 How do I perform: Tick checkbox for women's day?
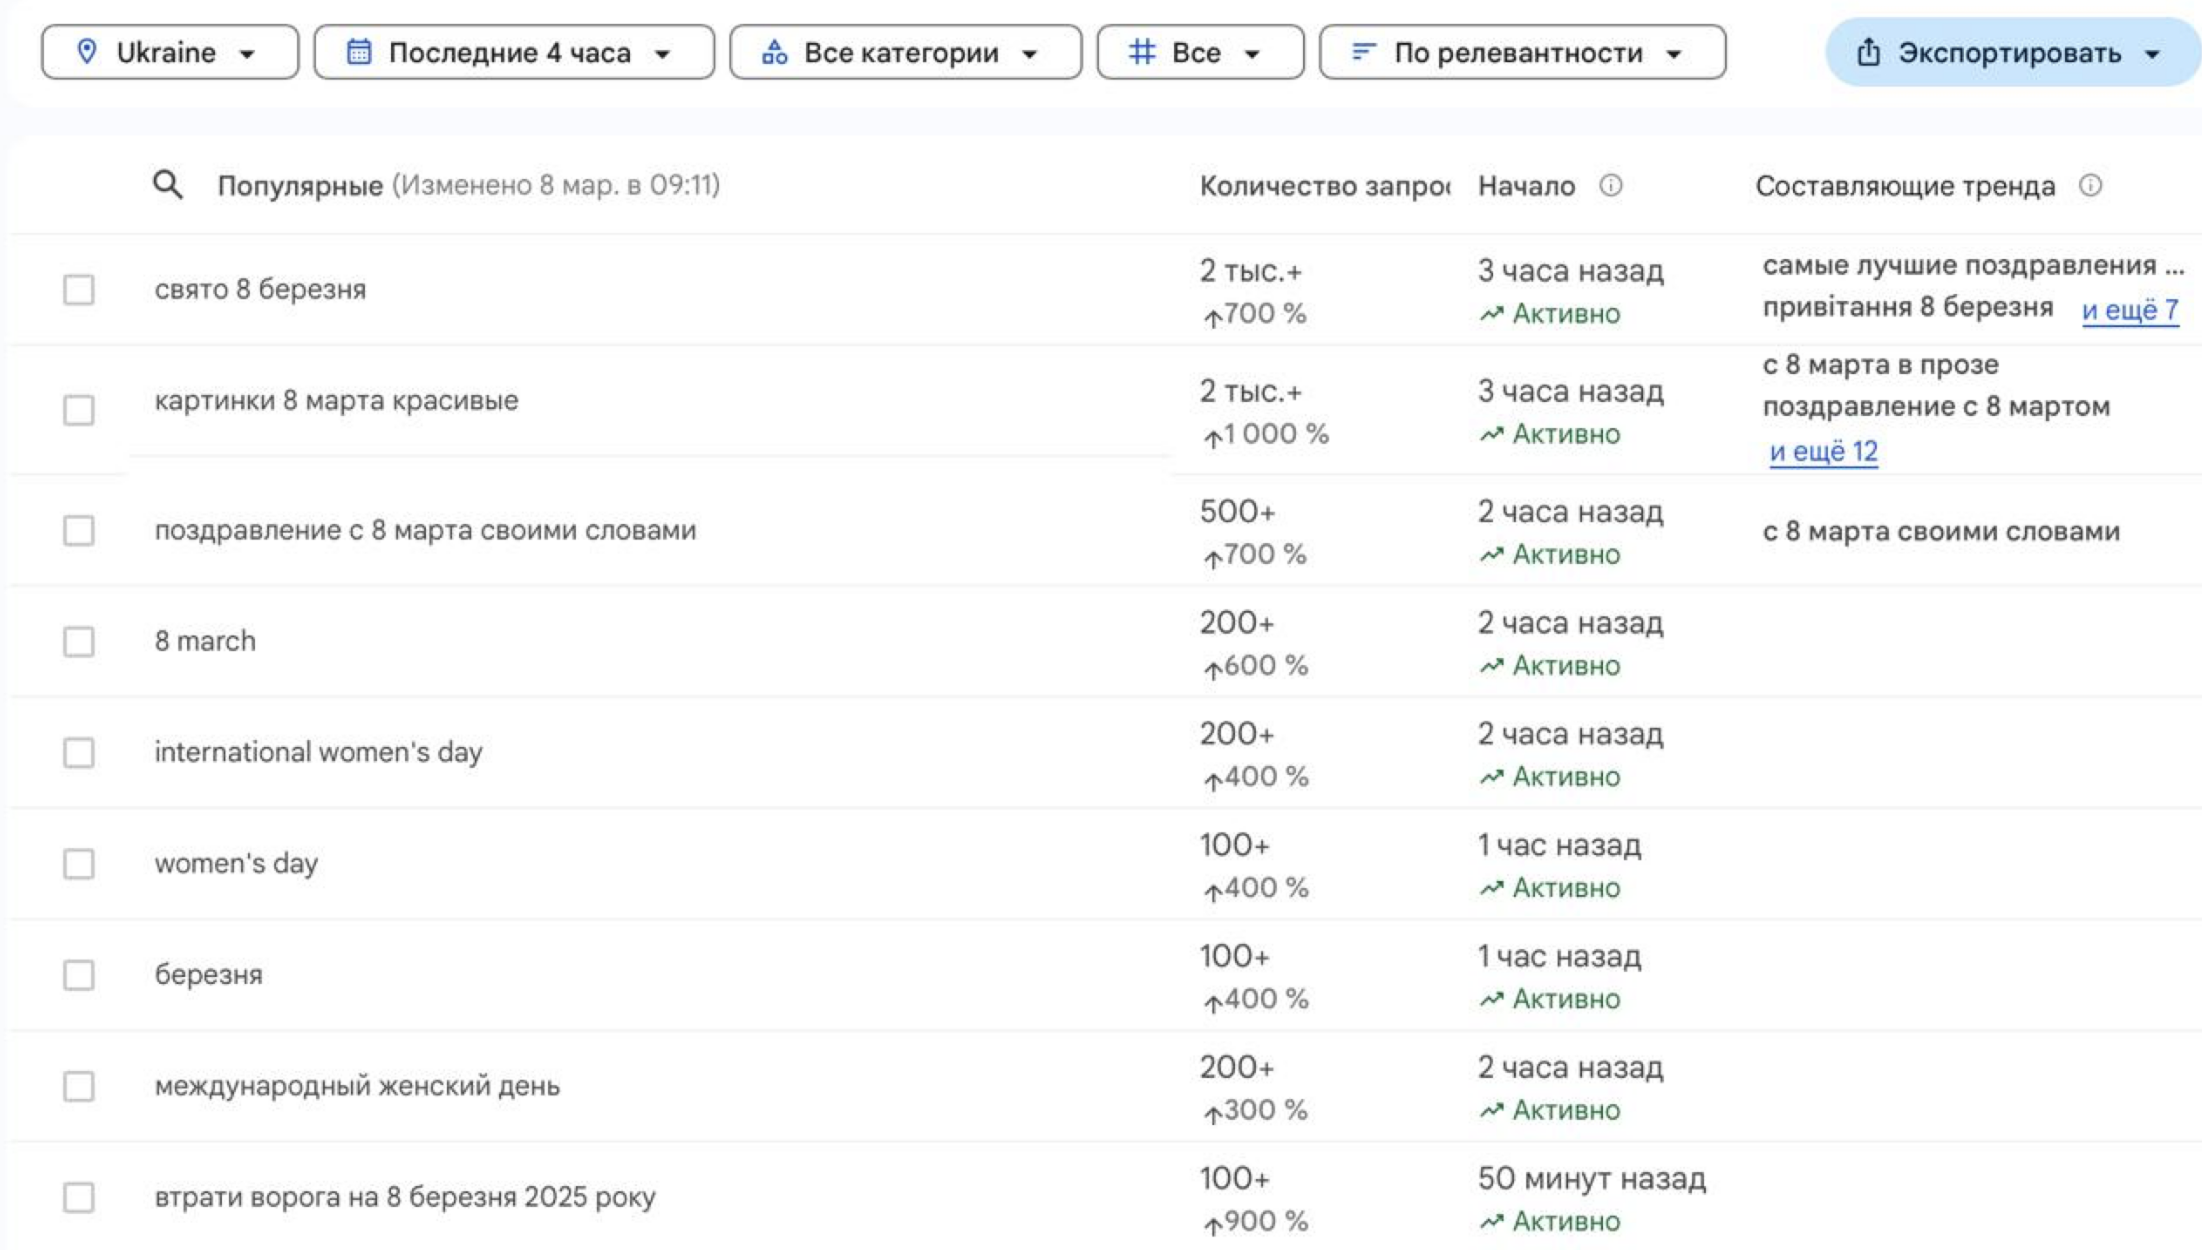79,863
